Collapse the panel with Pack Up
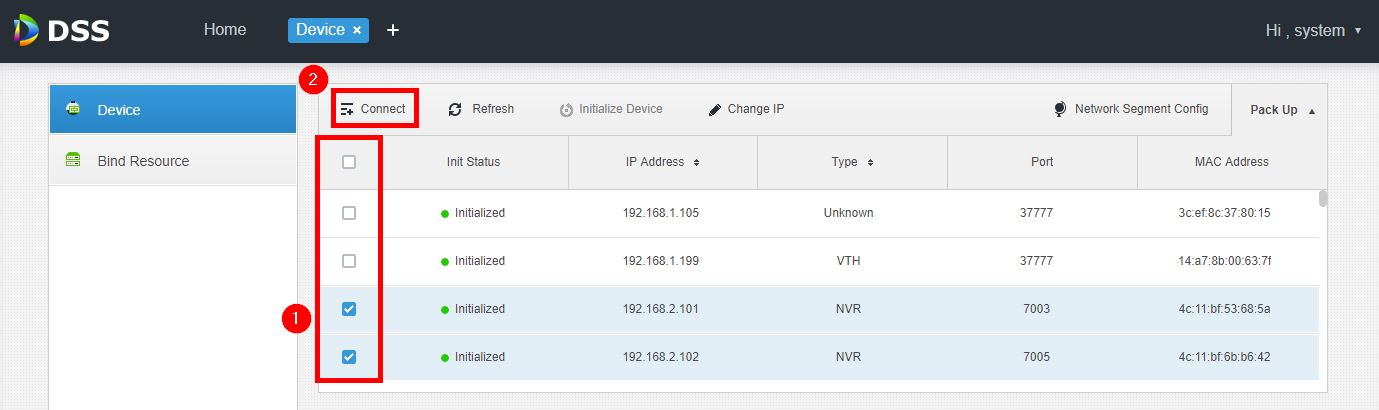This screenshot has height=410, width=1379. pyautogui.click(x=1283, y=110)
